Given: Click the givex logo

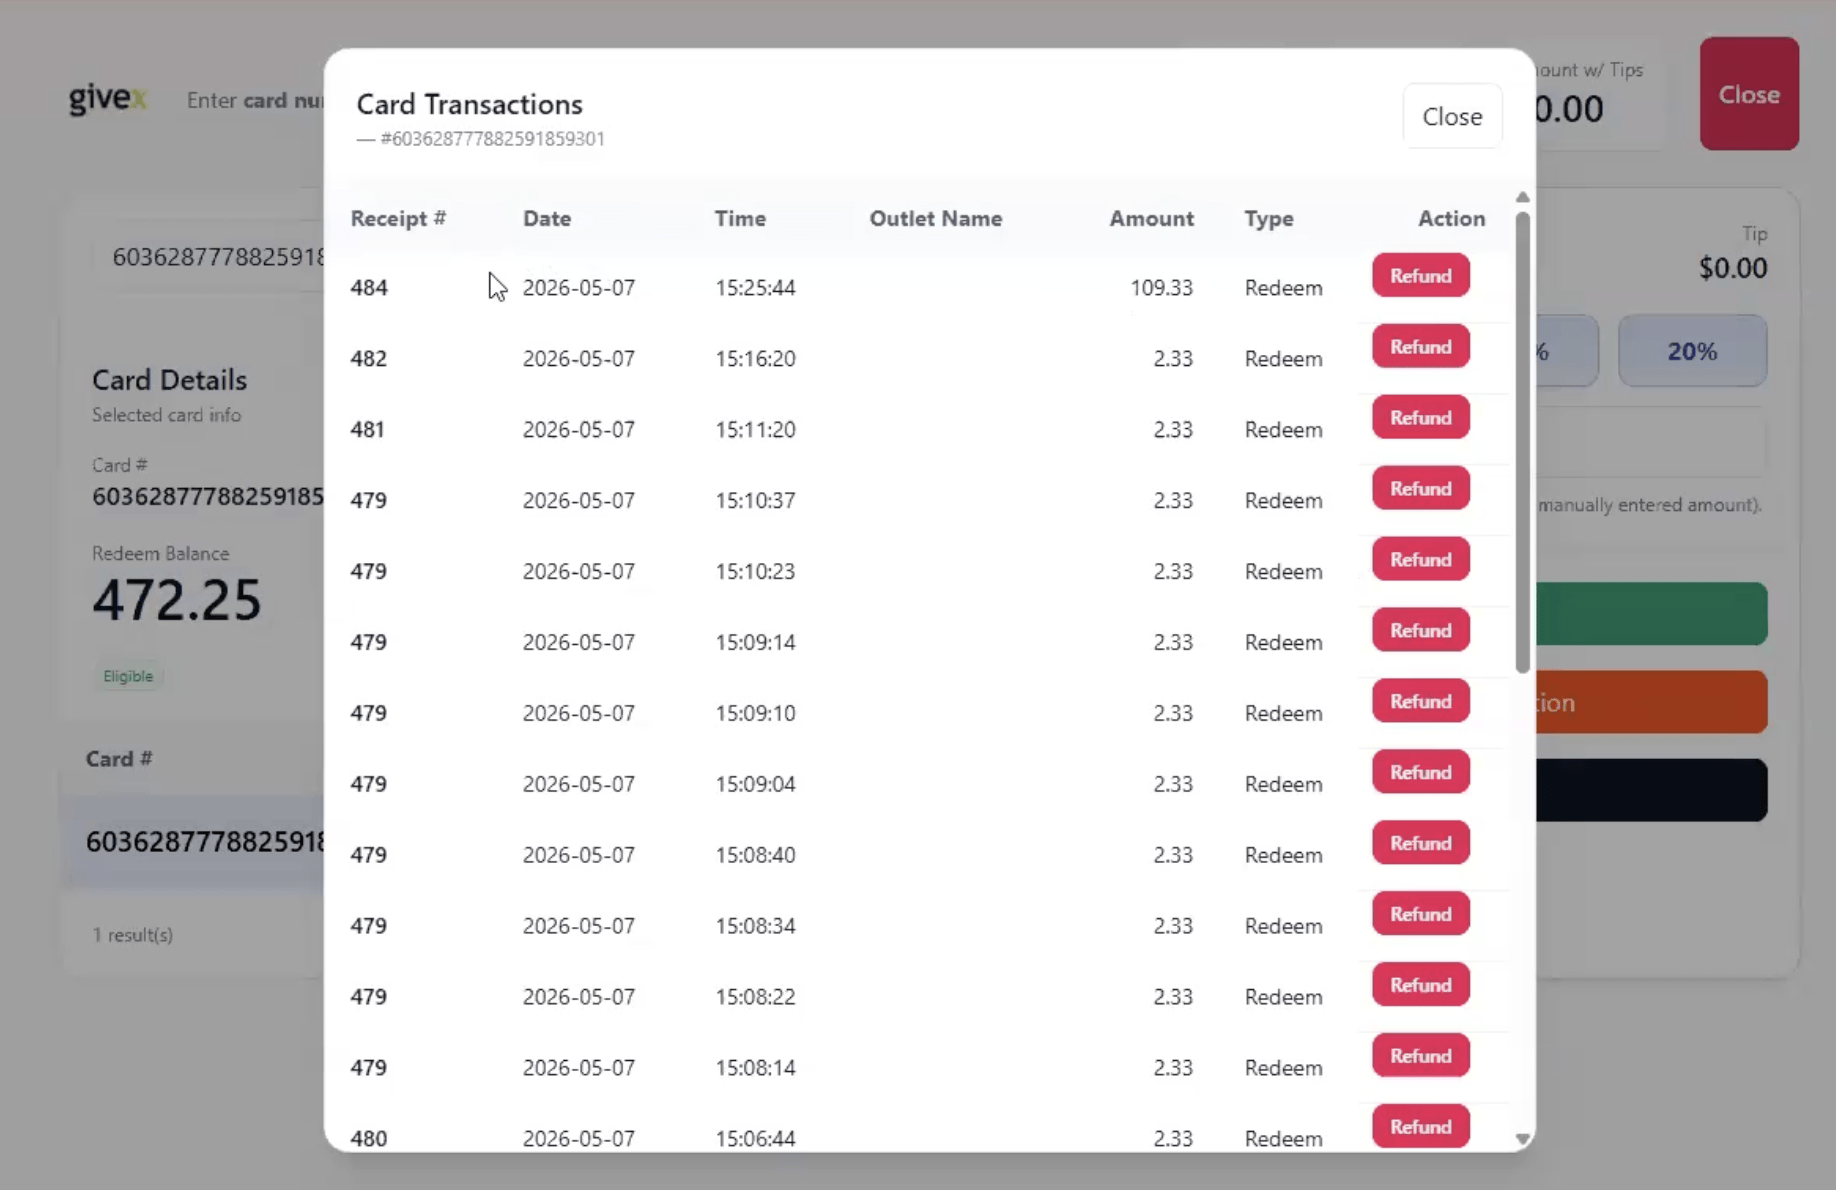Looking at the screenshot, I should tap(108, 99).
